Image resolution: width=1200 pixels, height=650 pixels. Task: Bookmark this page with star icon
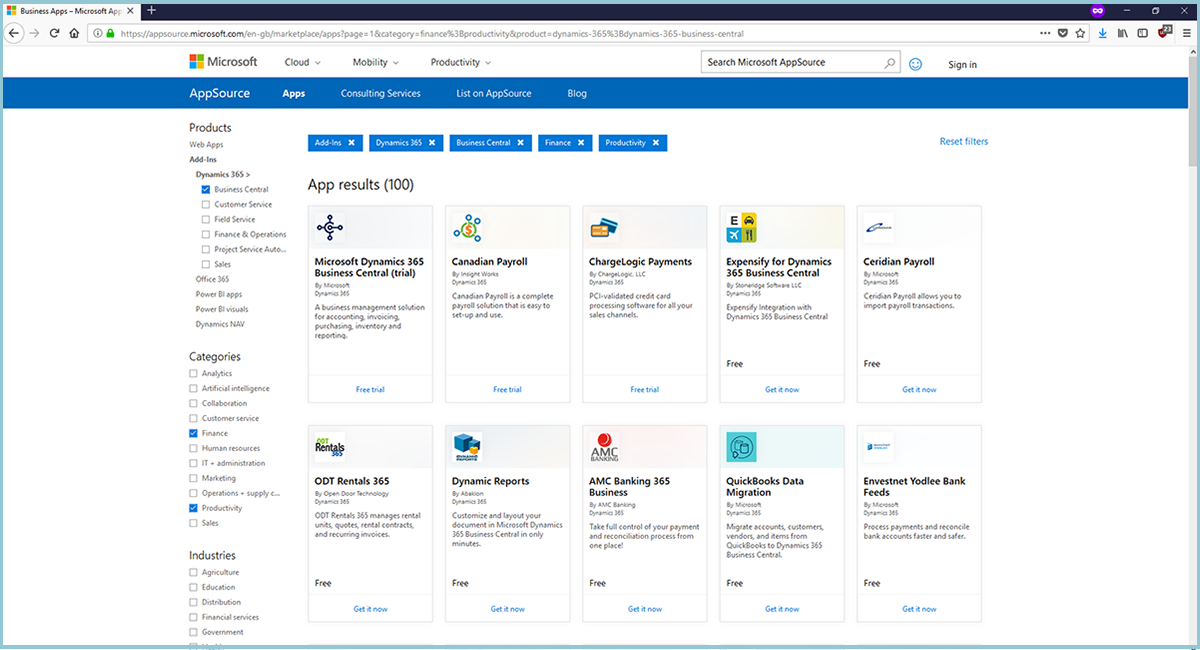(x=1080, y=33)
